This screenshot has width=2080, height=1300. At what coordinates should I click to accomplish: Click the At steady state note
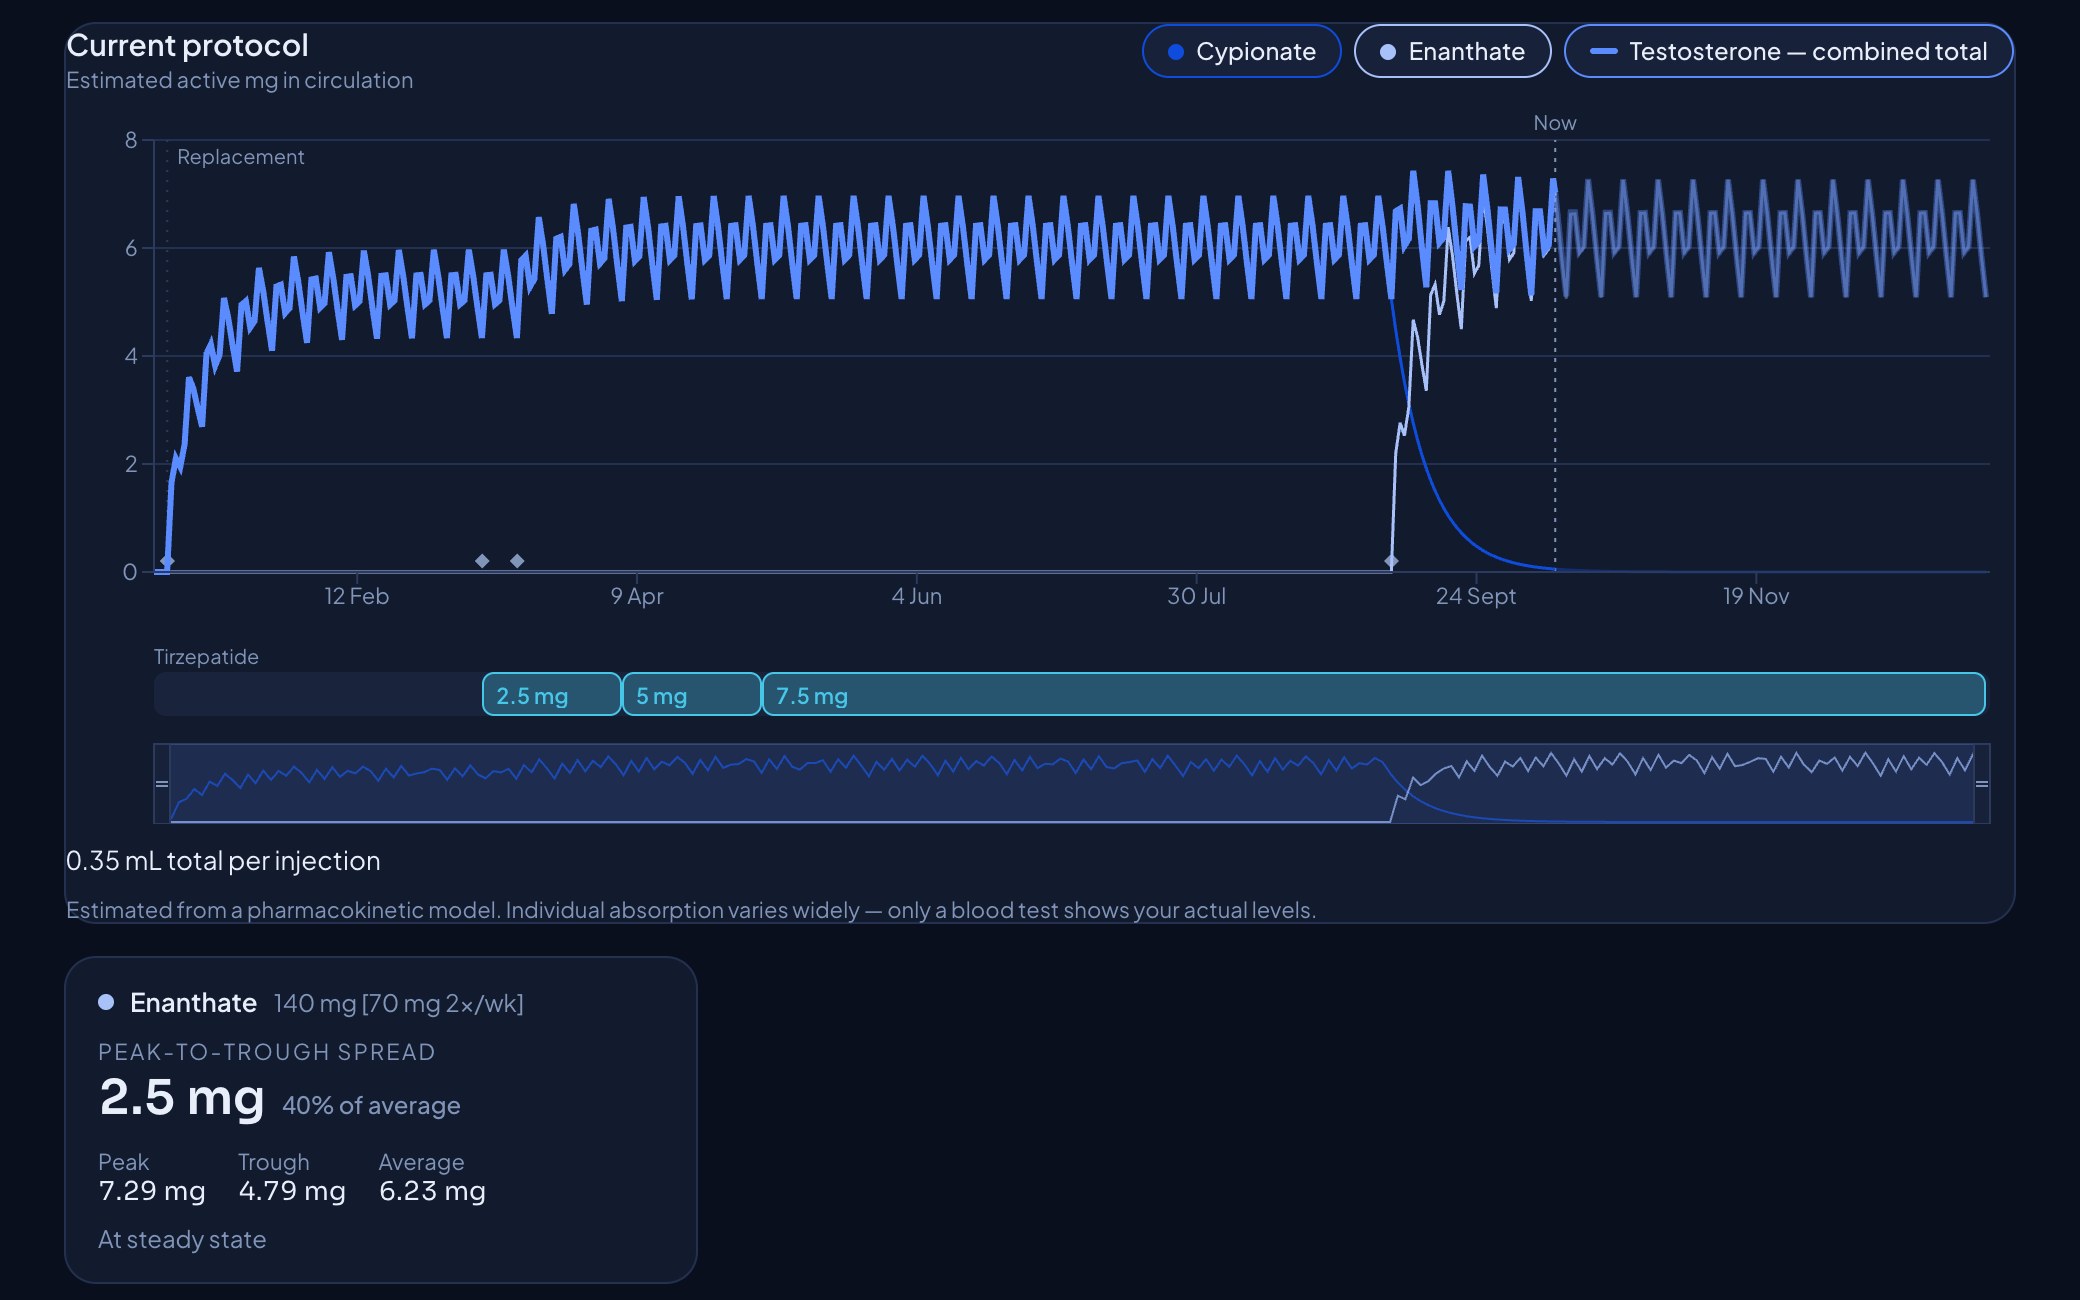[182, 1240]
